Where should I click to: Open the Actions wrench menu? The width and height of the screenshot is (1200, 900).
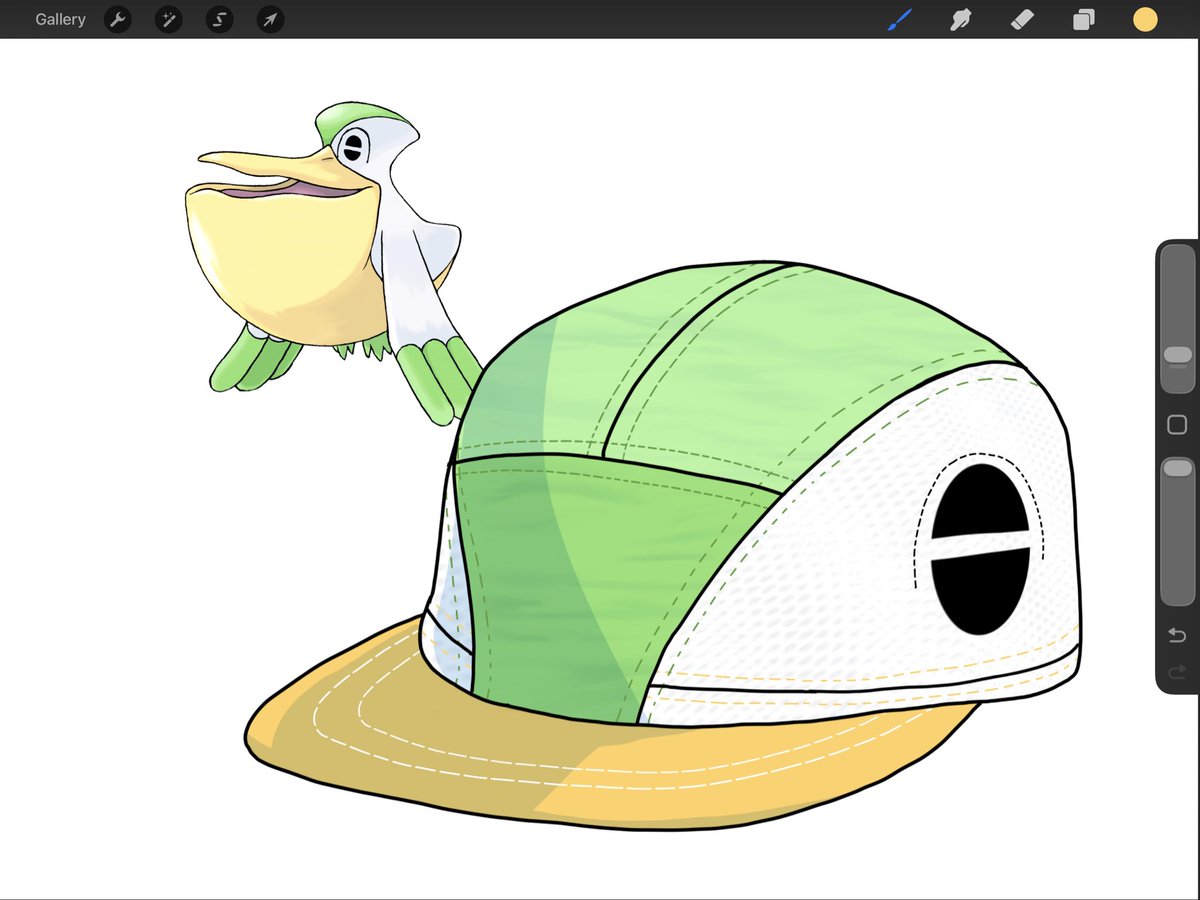(118, 19)
